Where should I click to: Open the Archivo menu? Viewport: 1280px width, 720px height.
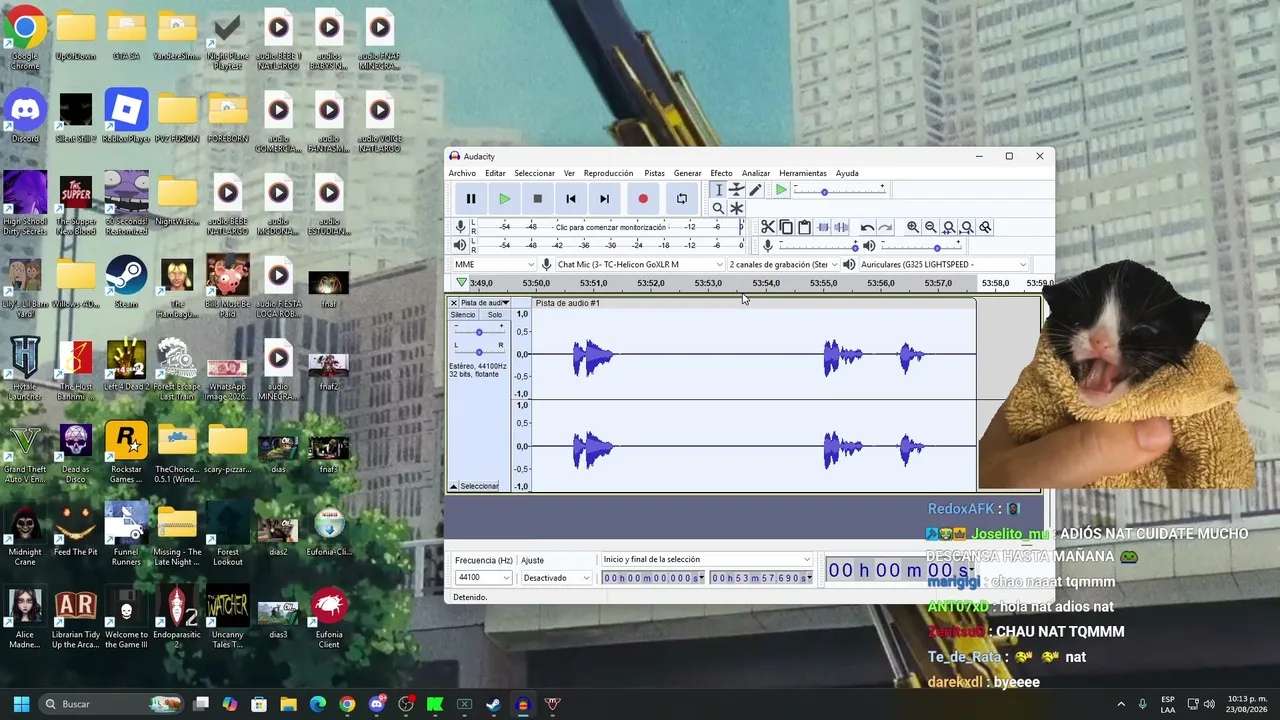(x=462, y=173)
